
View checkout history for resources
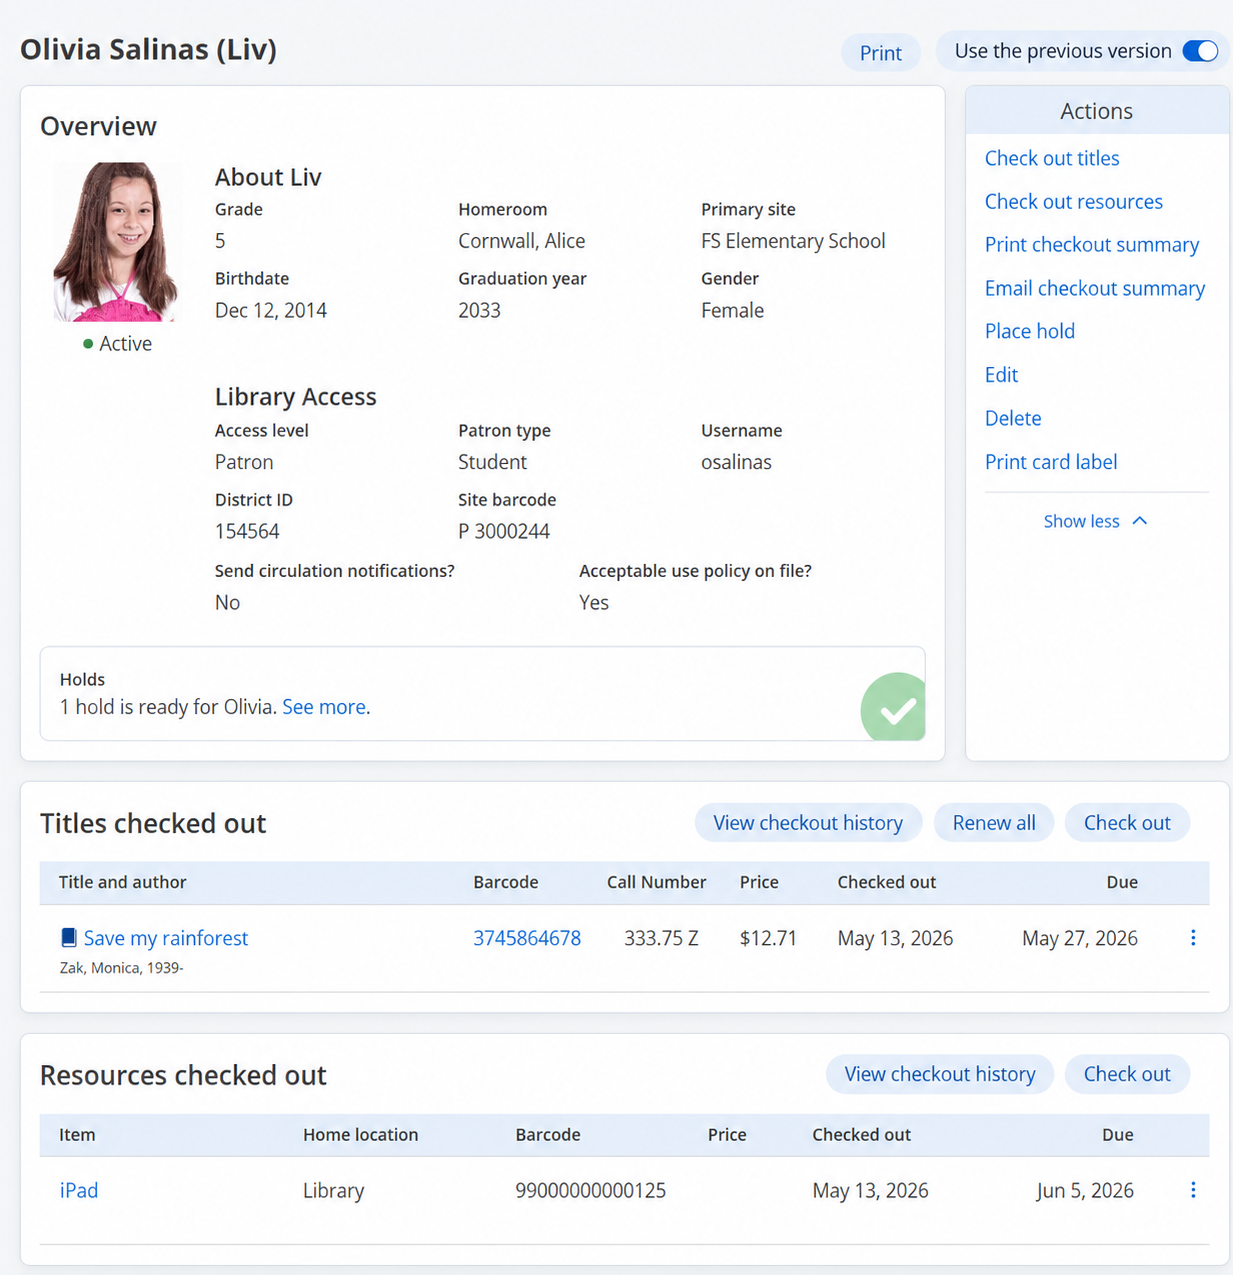pos(940,1074)
